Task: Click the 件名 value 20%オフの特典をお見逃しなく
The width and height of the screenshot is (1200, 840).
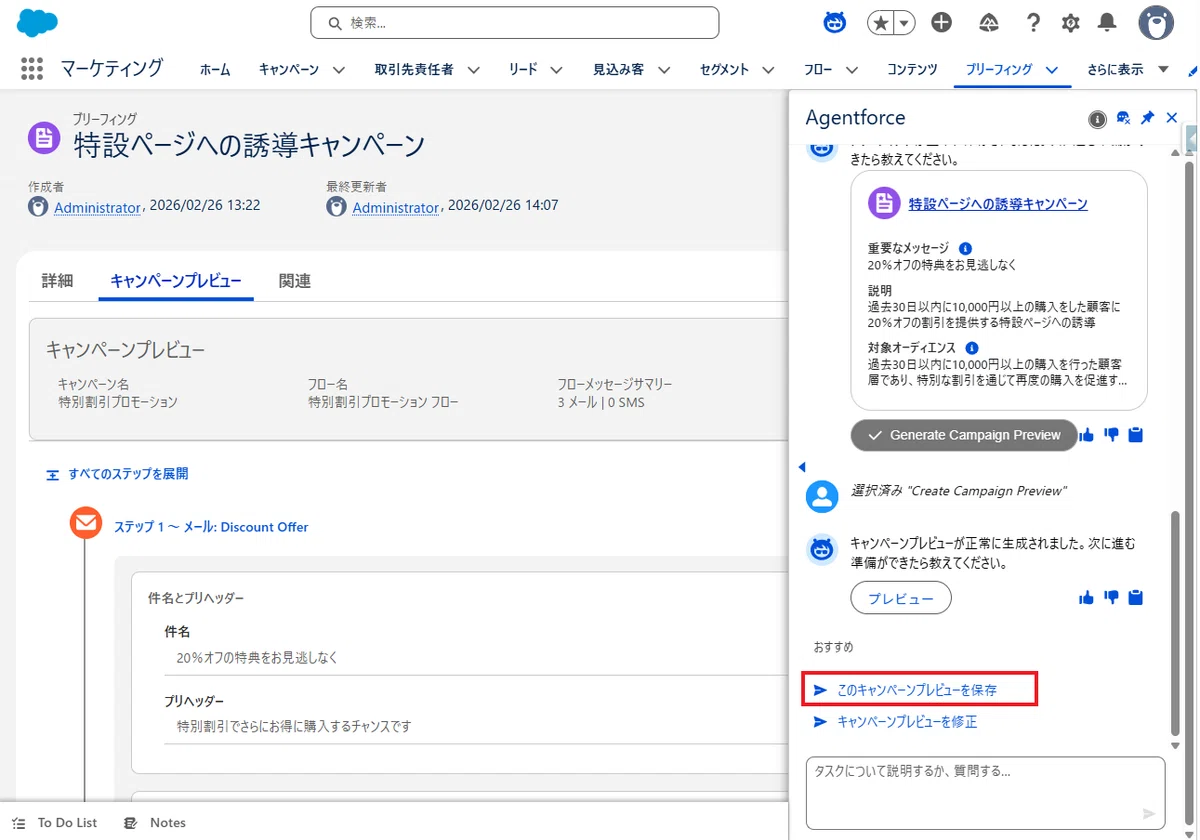Action: tap(257, 658)
